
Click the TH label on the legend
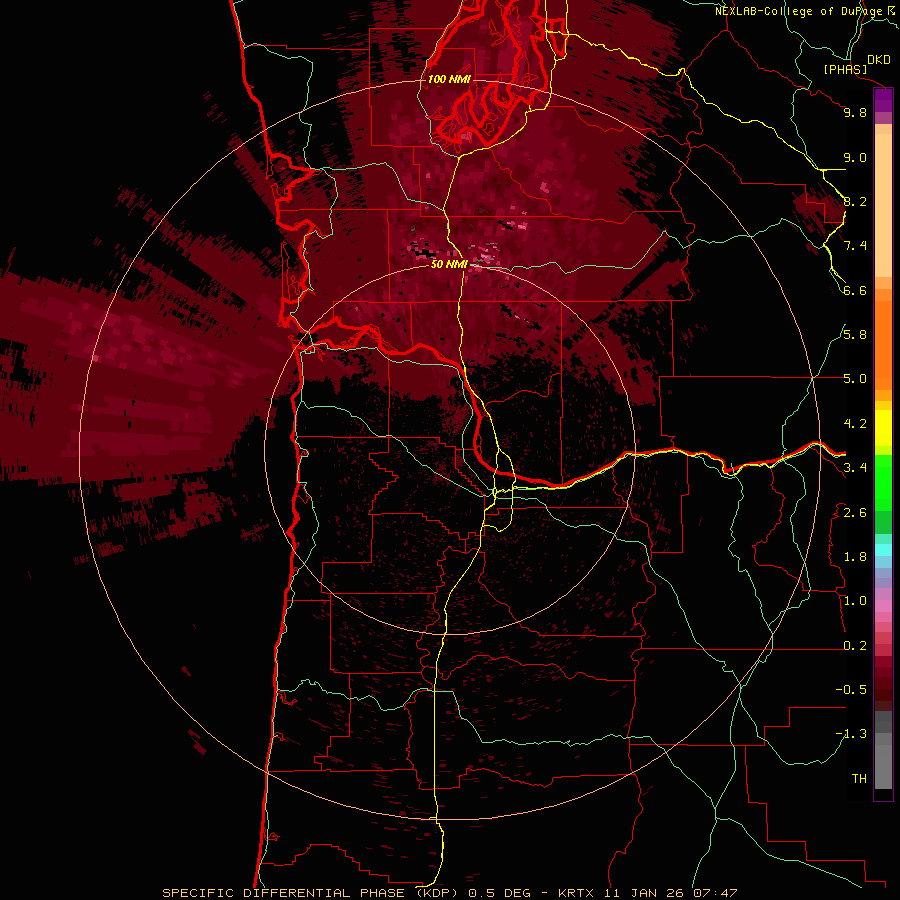[x=859, y=779]
